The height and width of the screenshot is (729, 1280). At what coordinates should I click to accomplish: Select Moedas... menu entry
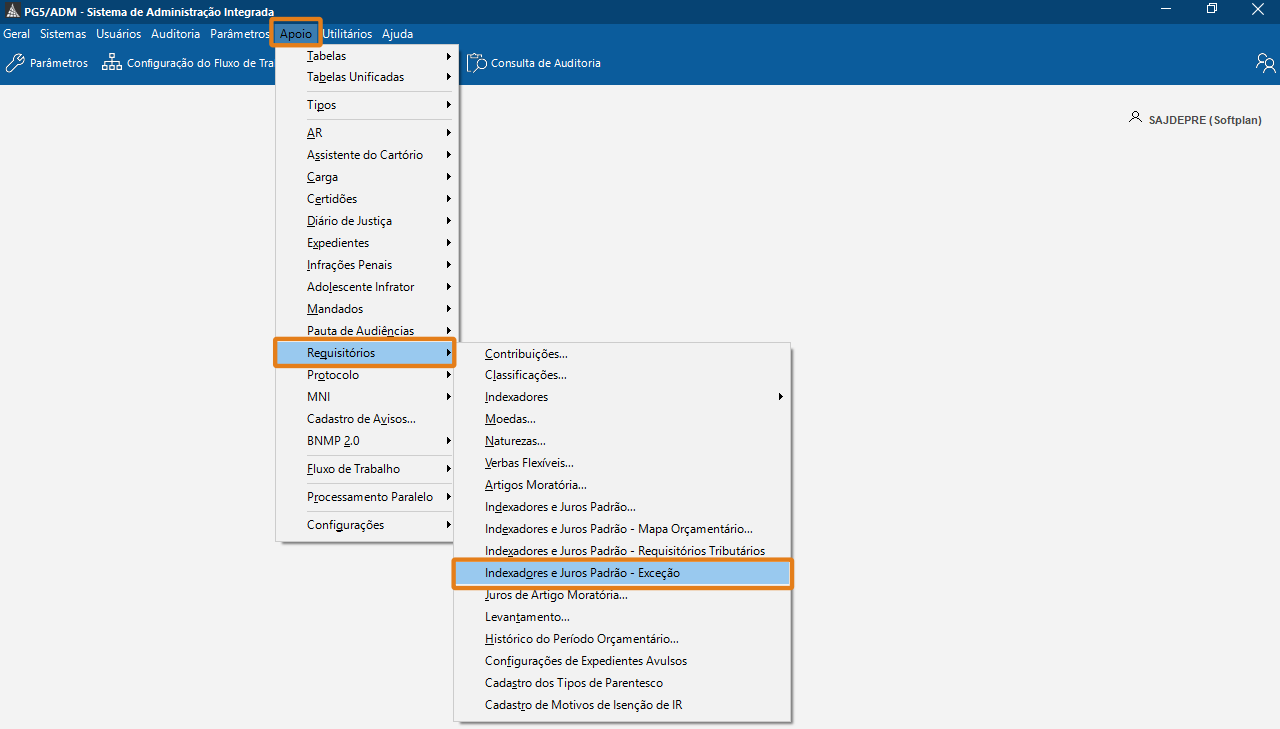tap(622, 419)
